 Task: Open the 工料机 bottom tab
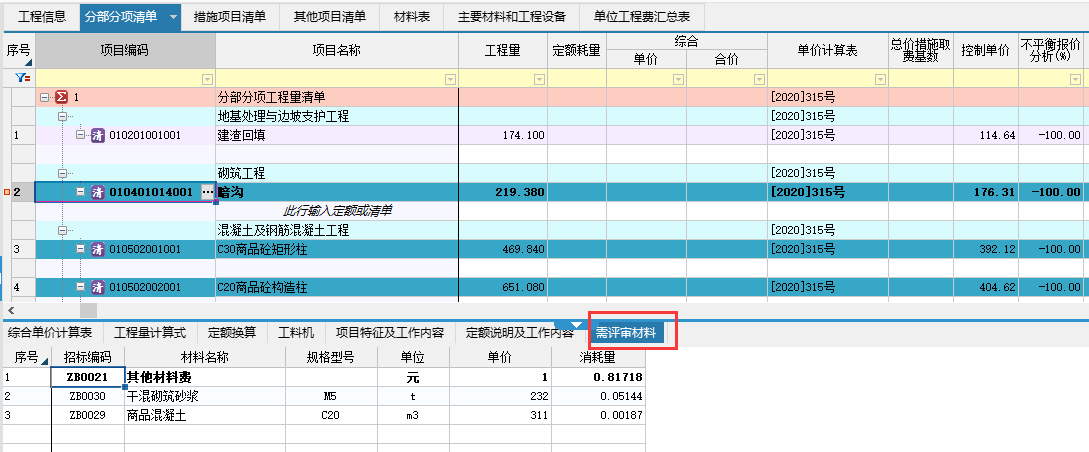pyautogui.click(x=296, y=333)
